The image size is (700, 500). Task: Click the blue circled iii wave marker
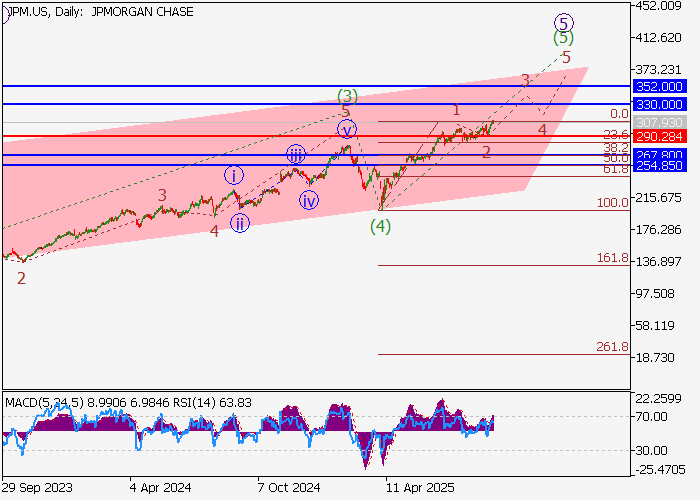tap(295, 154)
